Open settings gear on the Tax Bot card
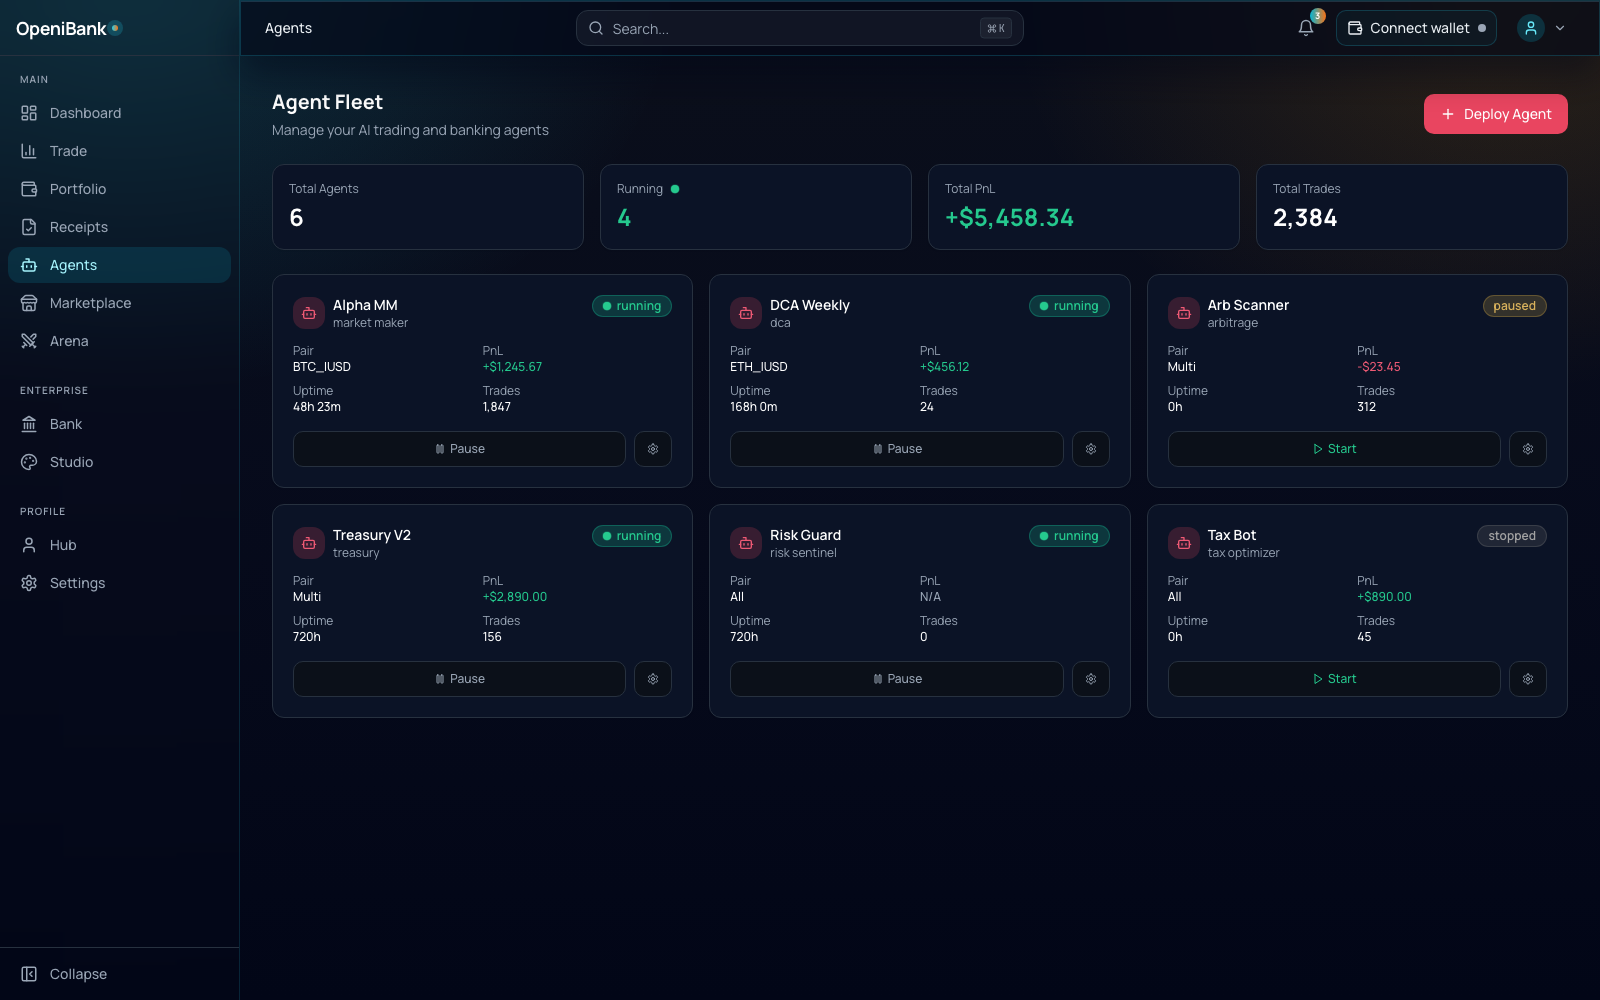The image size is (1600, 1000). (1528, 679)
